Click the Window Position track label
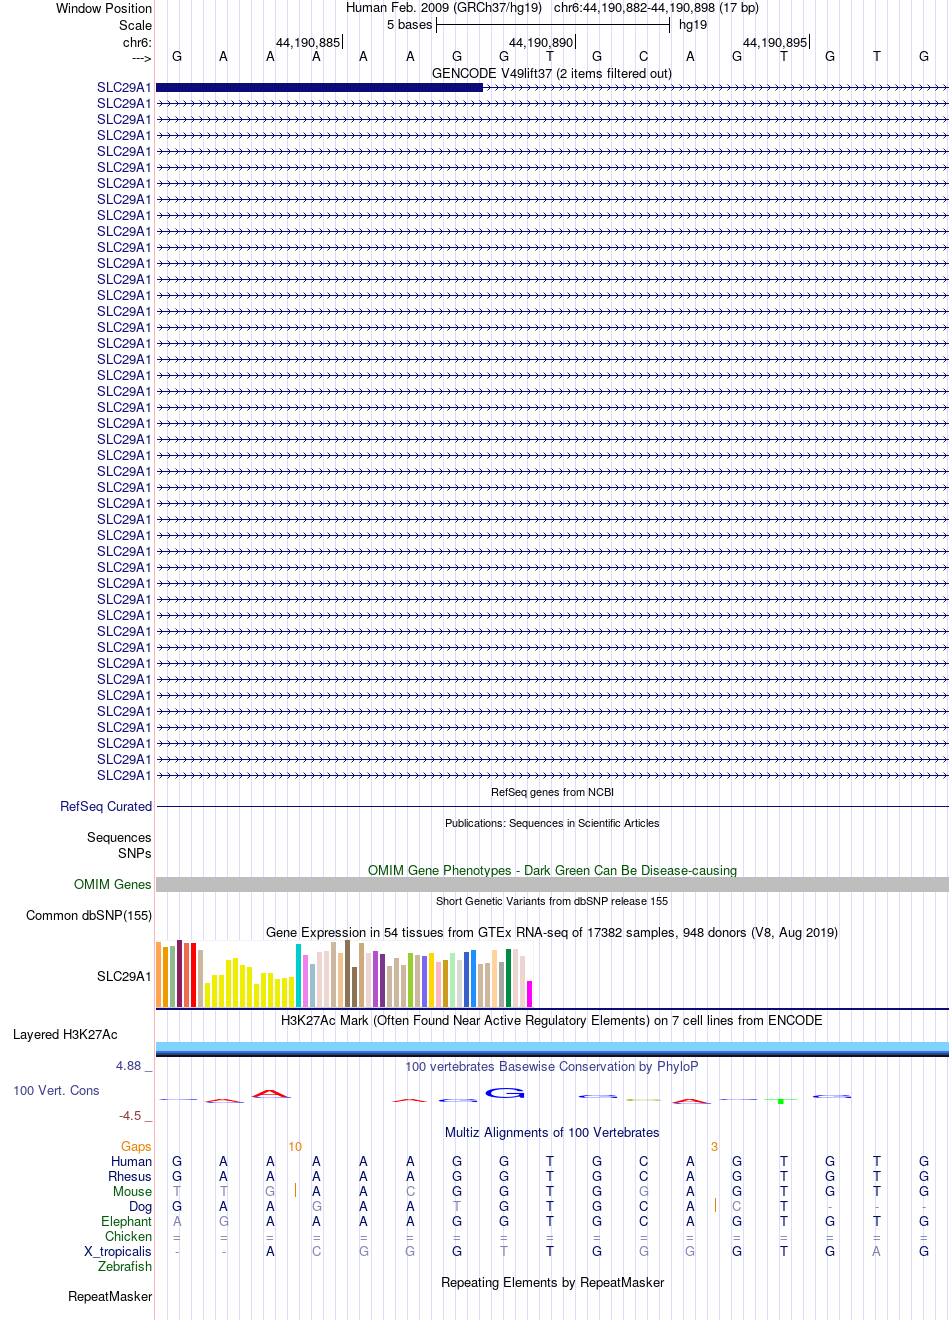The width and height of the screenshot is (950, 1320). click(104, 8)
